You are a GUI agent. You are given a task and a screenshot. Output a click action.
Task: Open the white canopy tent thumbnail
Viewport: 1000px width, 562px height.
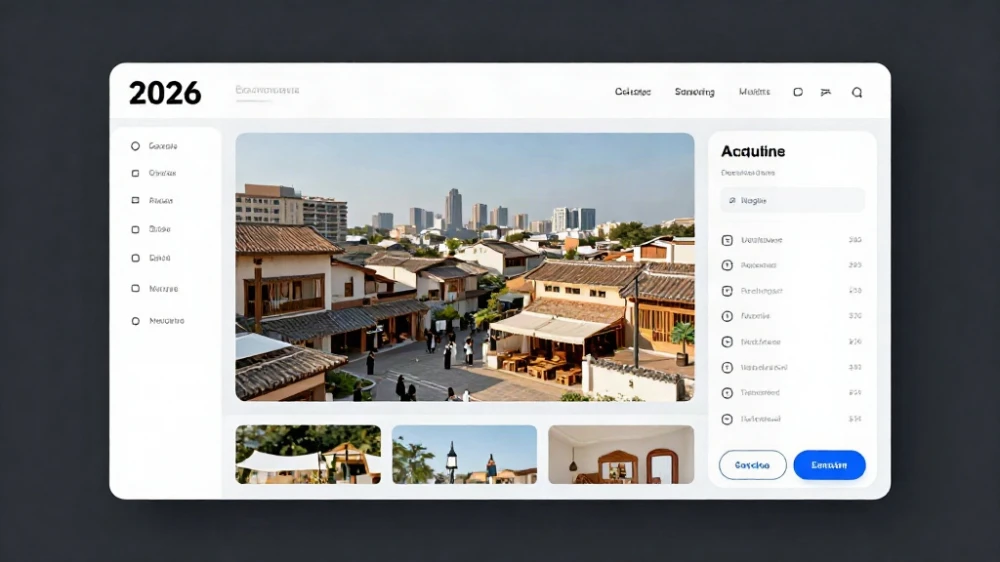click(308, 454)
